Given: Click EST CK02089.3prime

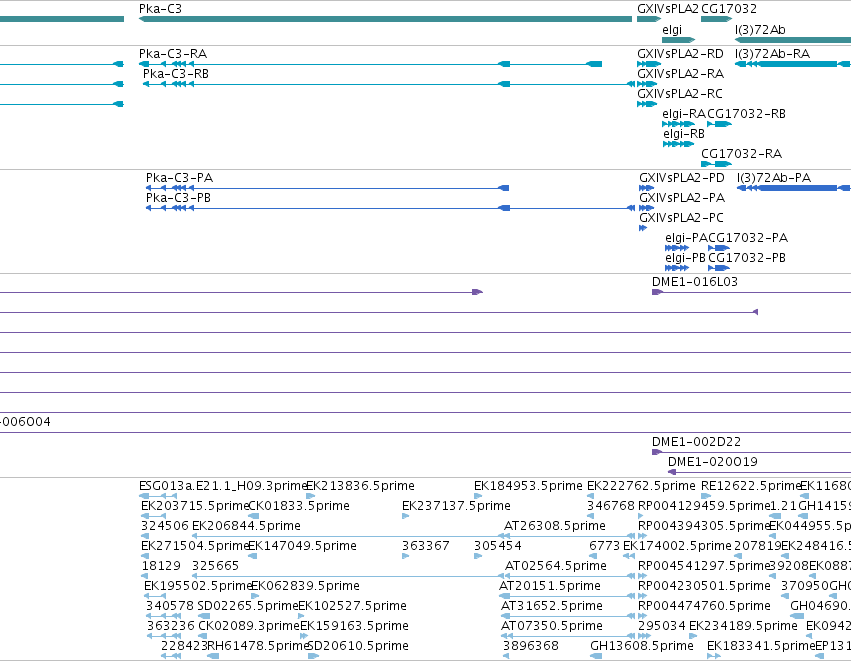Looking at the screenshot, I should click(201, 637).
